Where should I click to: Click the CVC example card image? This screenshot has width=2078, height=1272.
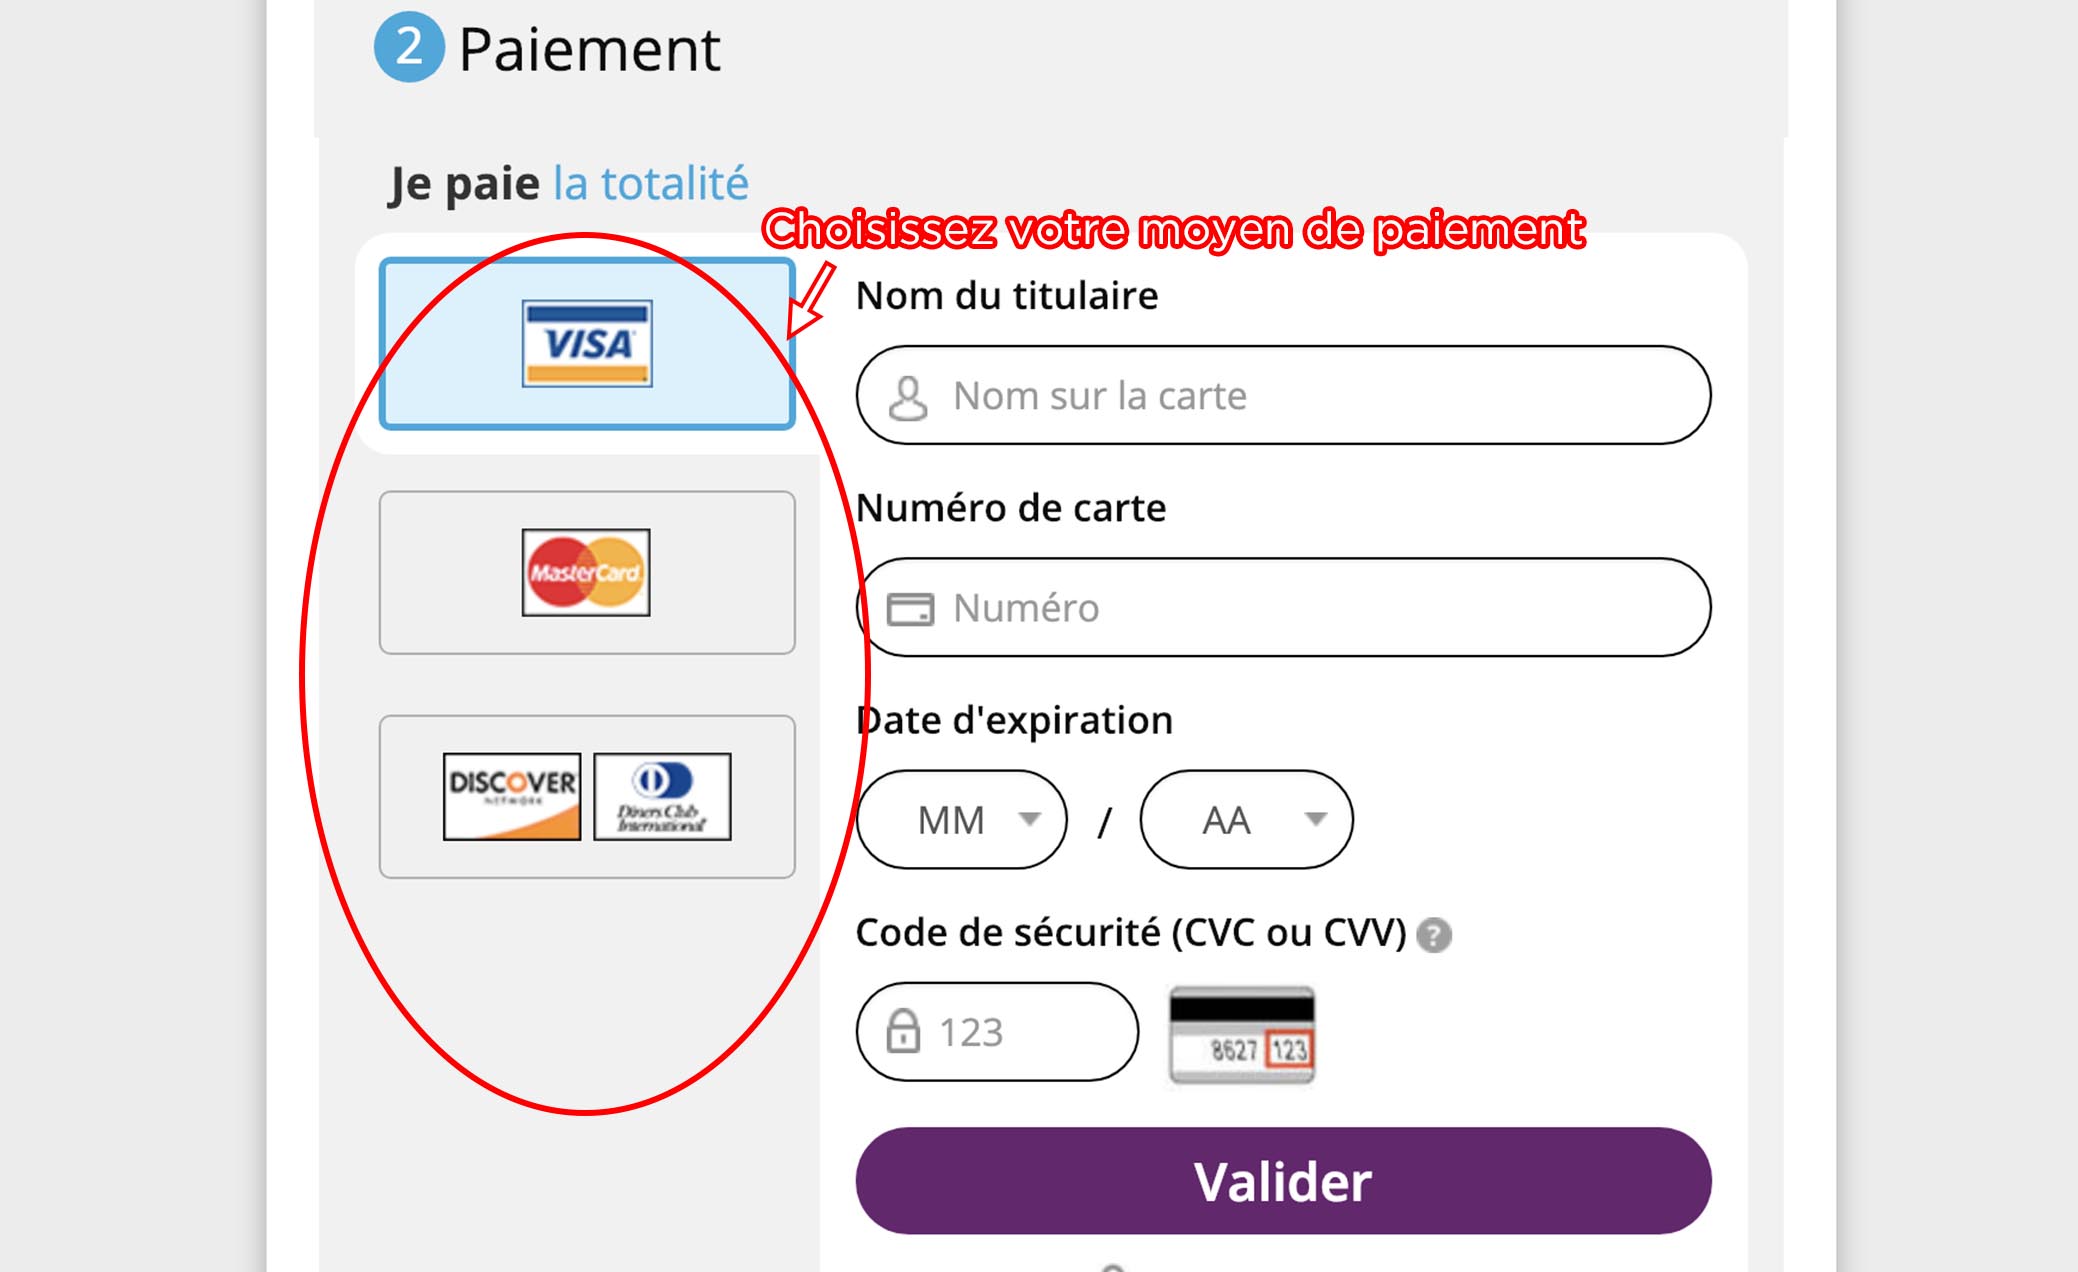tap(1242, 1035)
